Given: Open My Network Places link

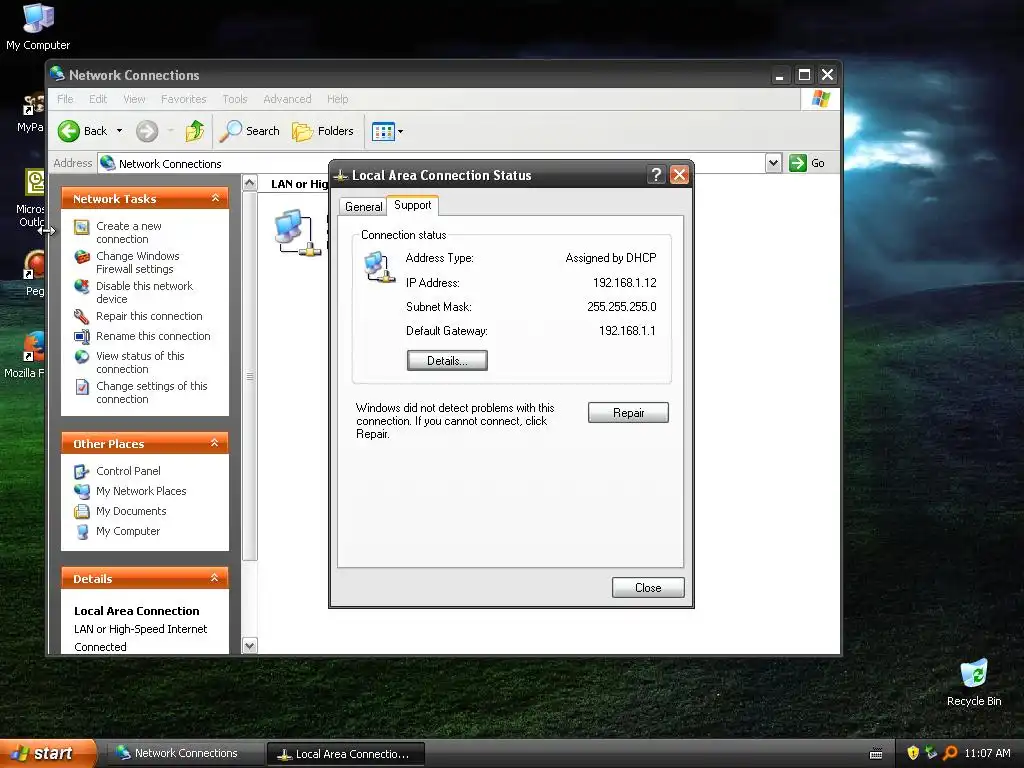Looking at the screenshot, I should 141,491.
